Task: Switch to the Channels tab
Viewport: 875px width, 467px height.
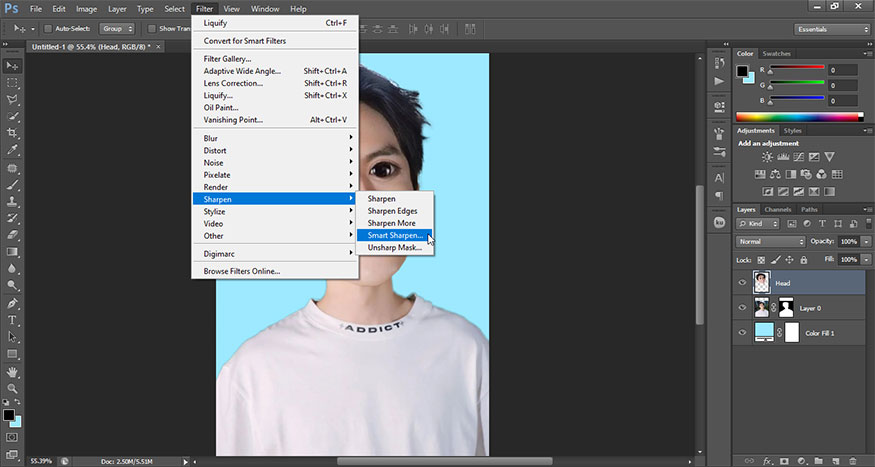Action: tap(778, 209)
